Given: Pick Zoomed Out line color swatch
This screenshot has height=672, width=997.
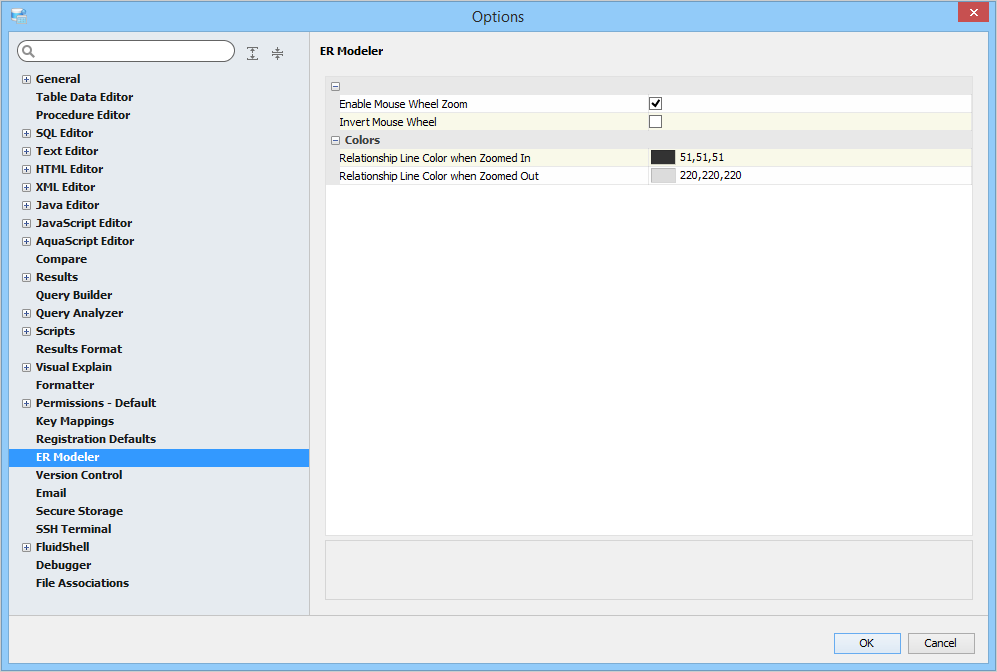Looking at the screenshot, I should pyautogui.click(x=663, y=175).
